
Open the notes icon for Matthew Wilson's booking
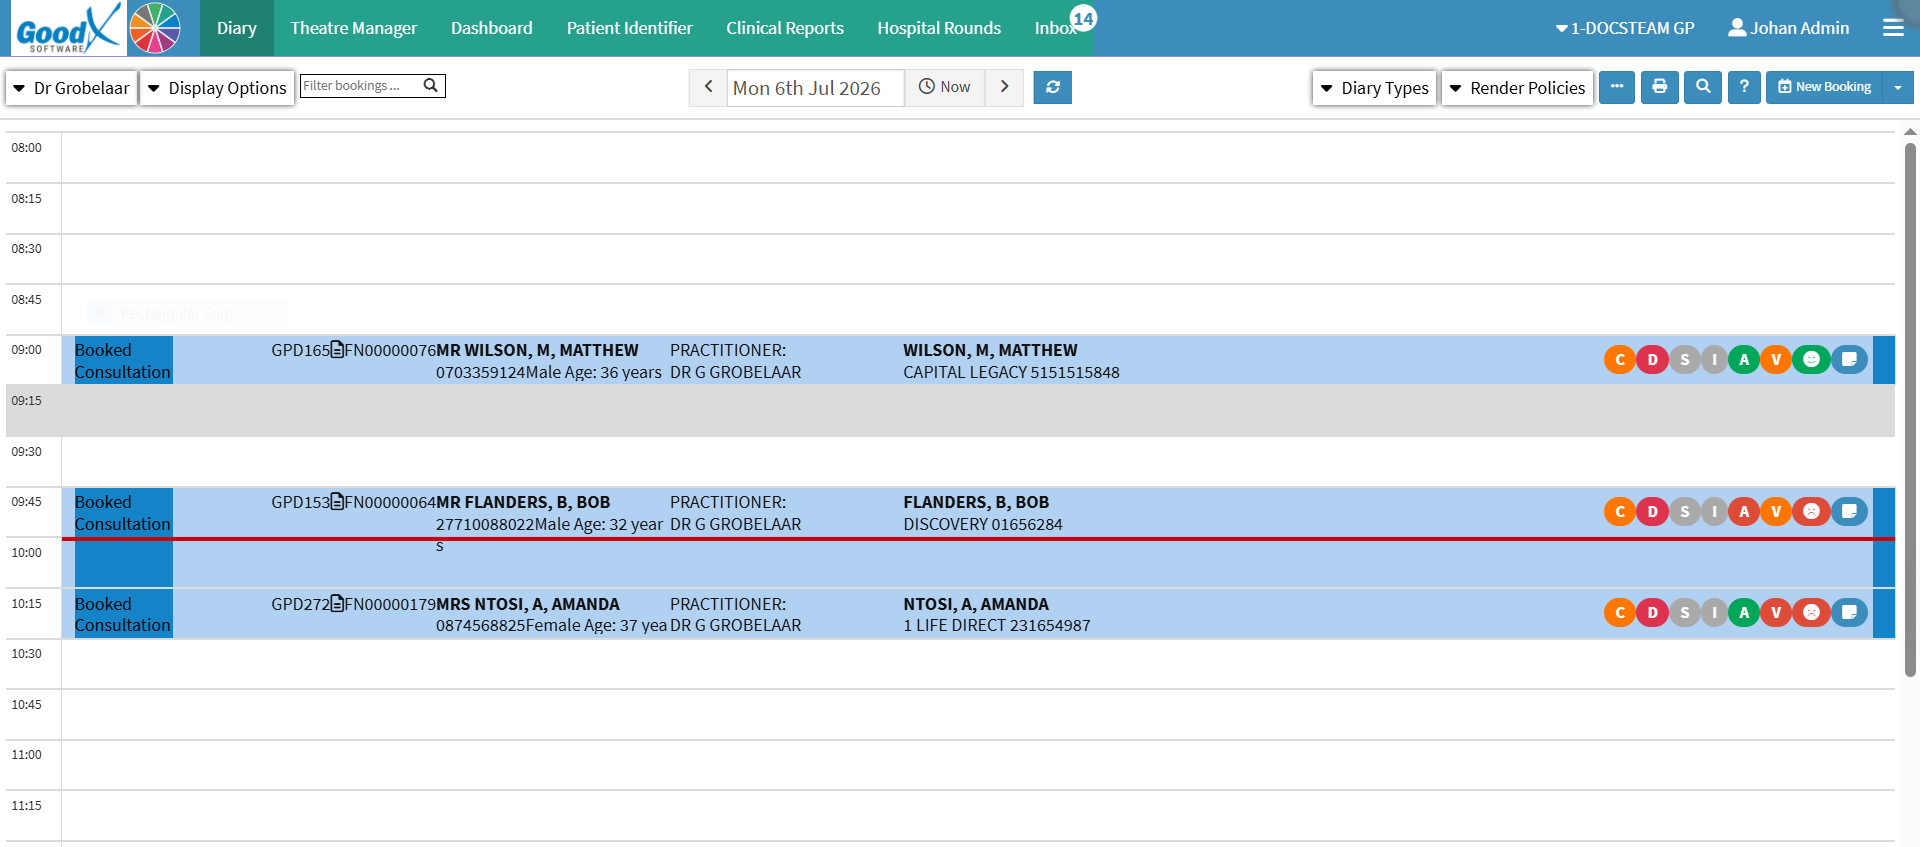coord(1849,359)
